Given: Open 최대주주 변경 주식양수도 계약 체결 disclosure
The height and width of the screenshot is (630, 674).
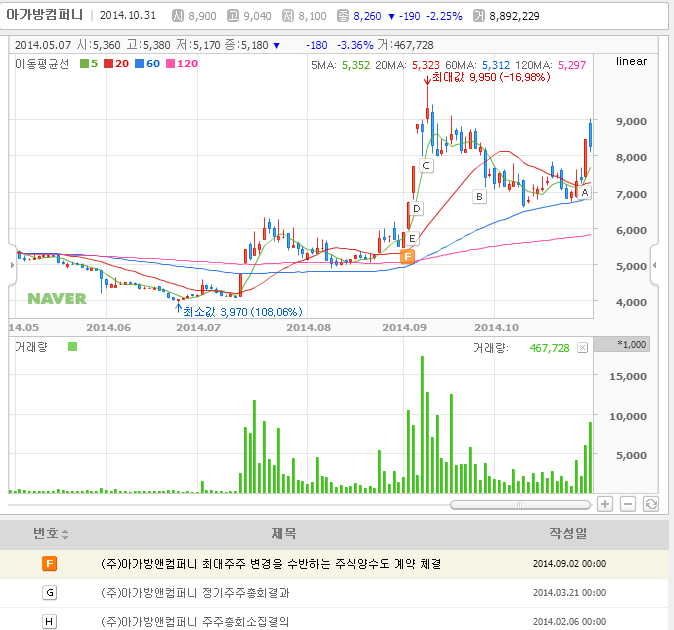Looking at the screenshot, I should (271, 563).
